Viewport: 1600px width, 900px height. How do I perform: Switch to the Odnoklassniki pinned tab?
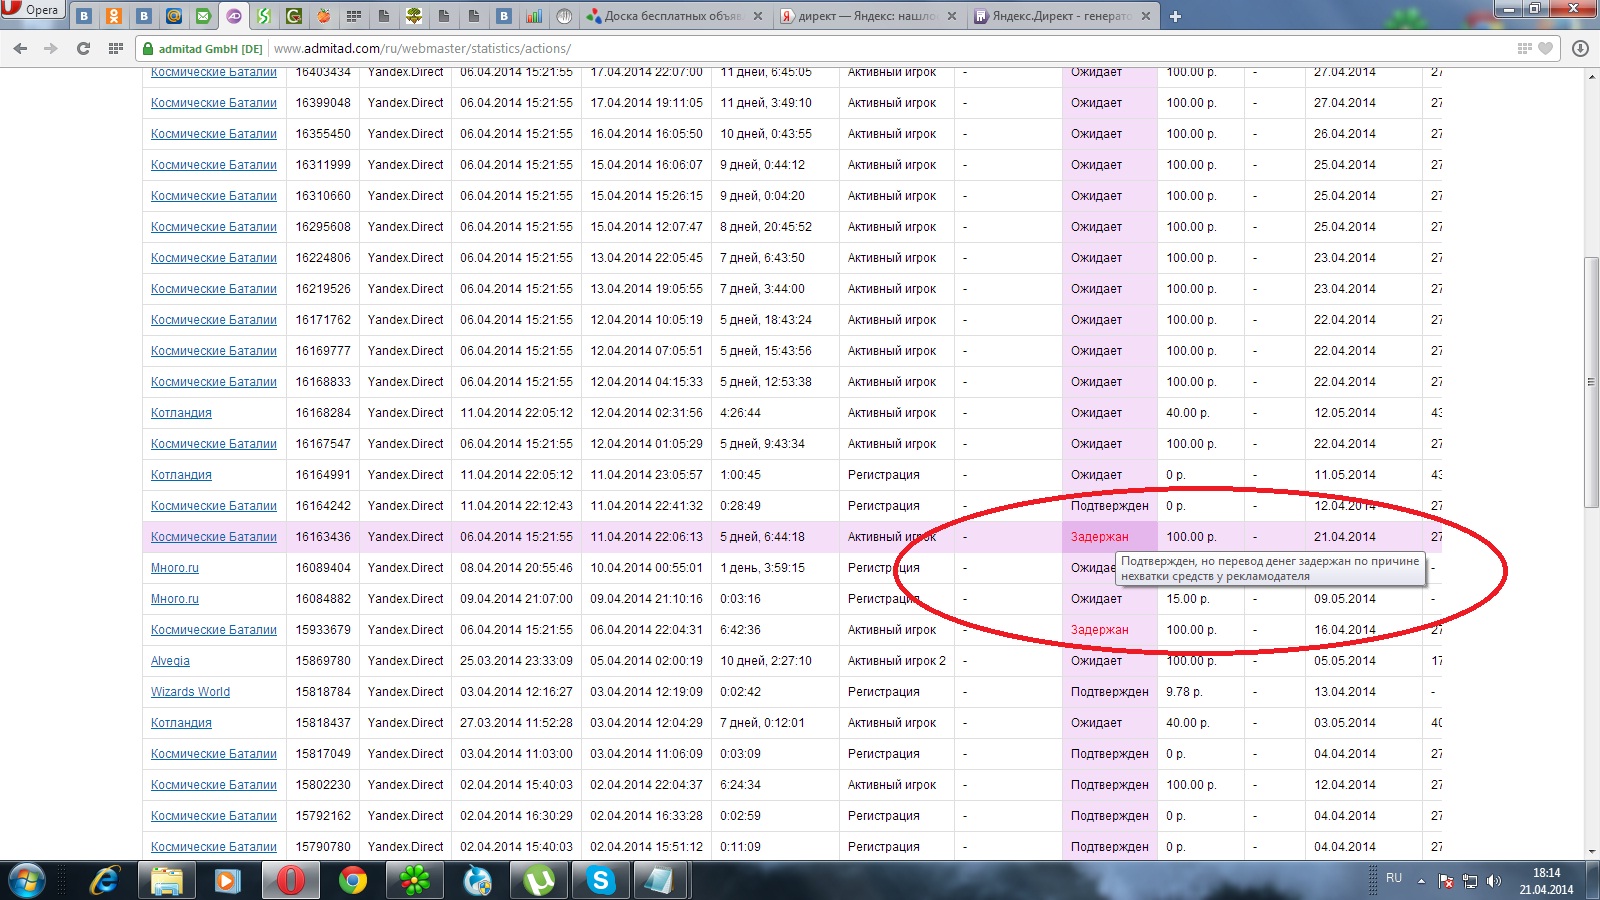point(114,16)
